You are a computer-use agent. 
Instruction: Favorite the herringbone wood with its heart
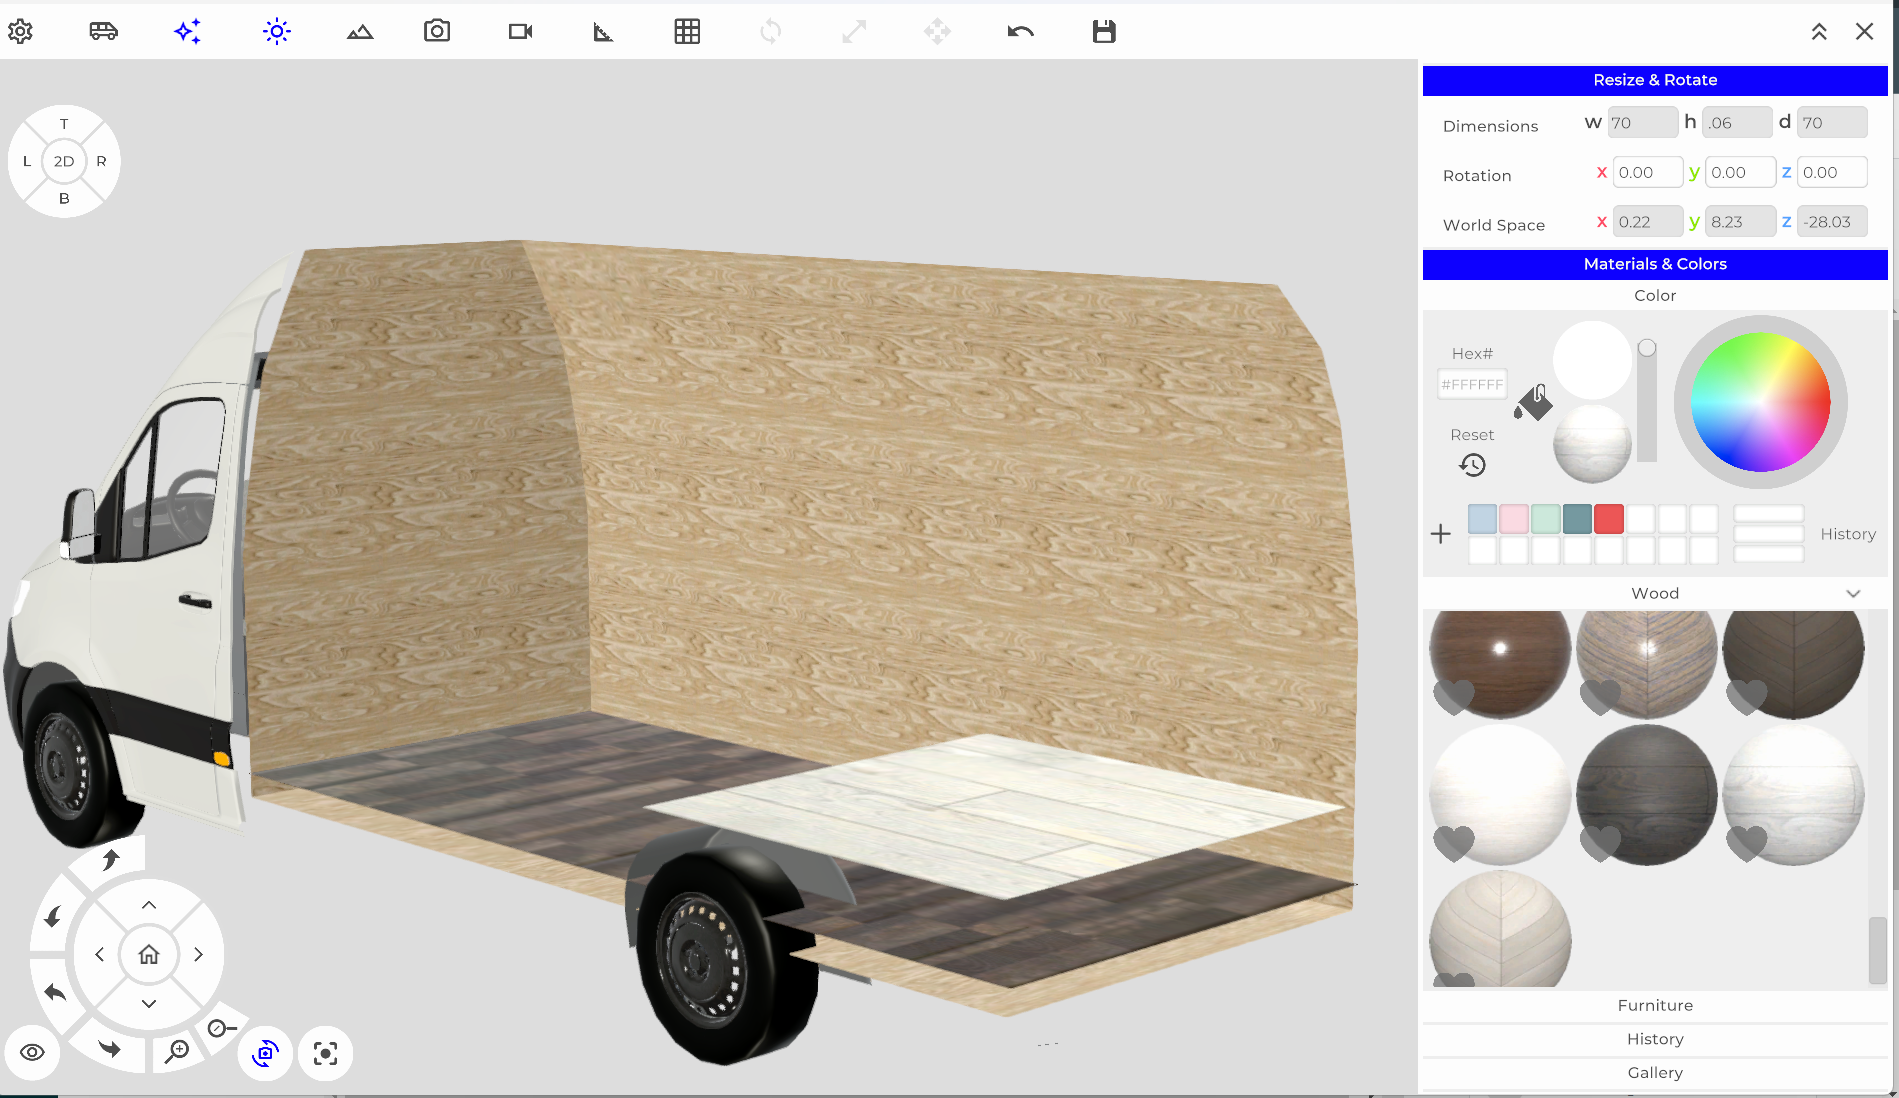pos(1600,695)
